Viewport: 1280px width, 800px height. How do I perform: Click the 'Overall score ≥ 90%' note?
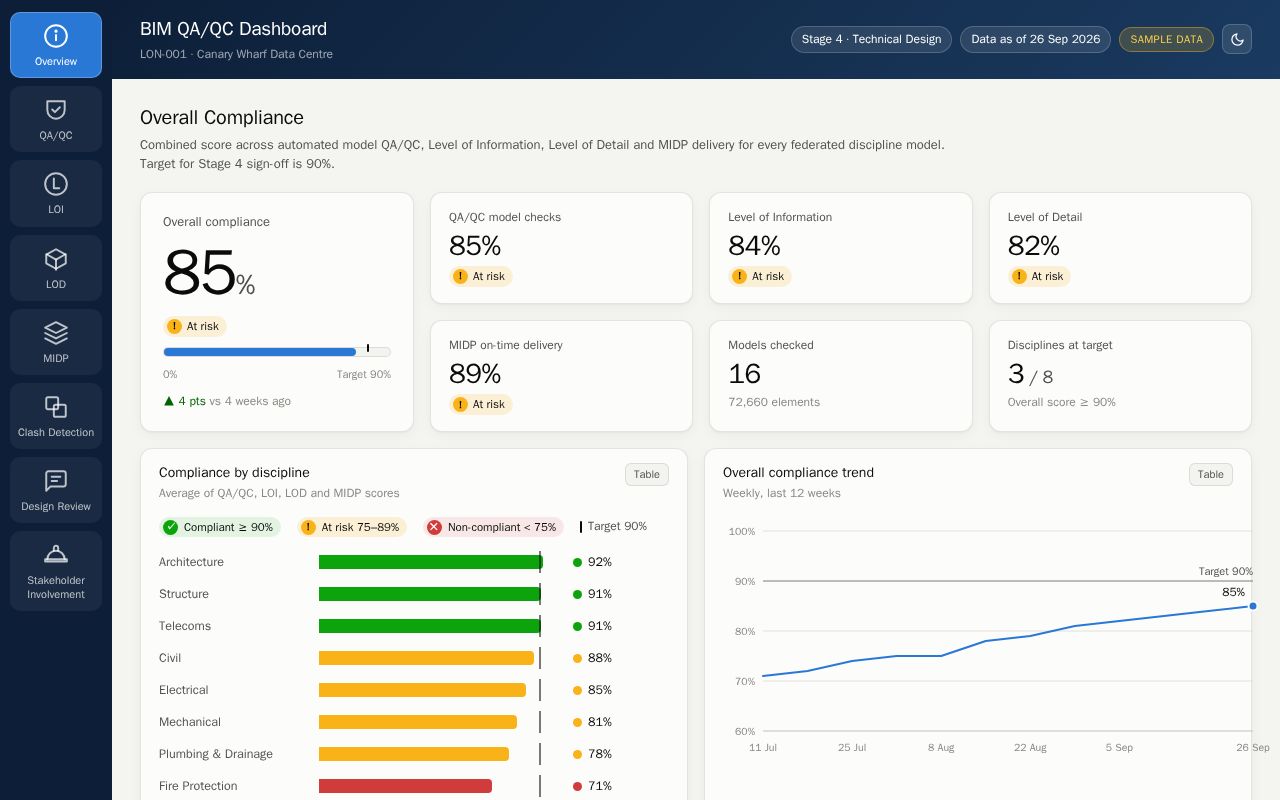coord(1062,402)
